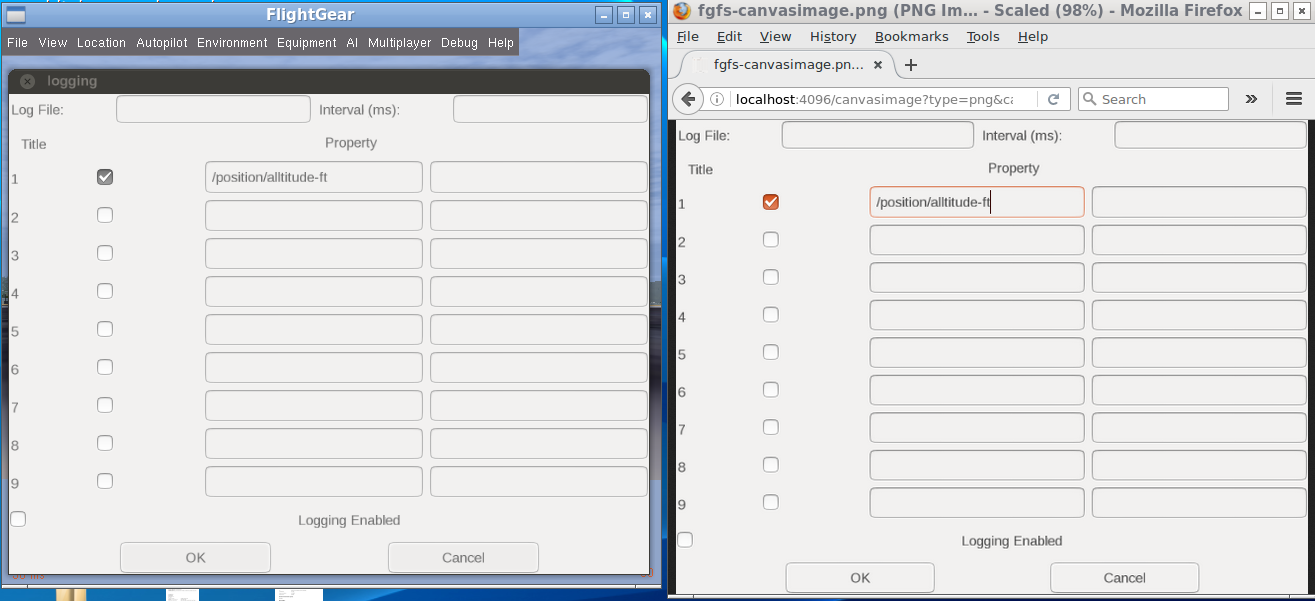This screenshot has width=1315, height=601.
Task: Open FlightGear View menu
Action: pyautogui.click(x=53, y=43)
